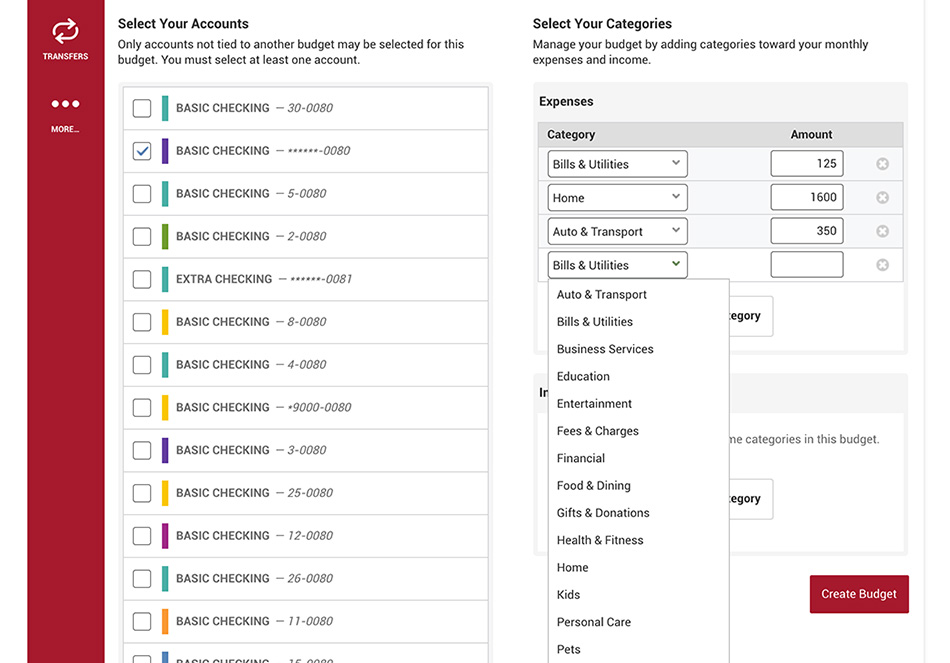Click the Create Budget button
950x663 pixels.
coord(859,594)
